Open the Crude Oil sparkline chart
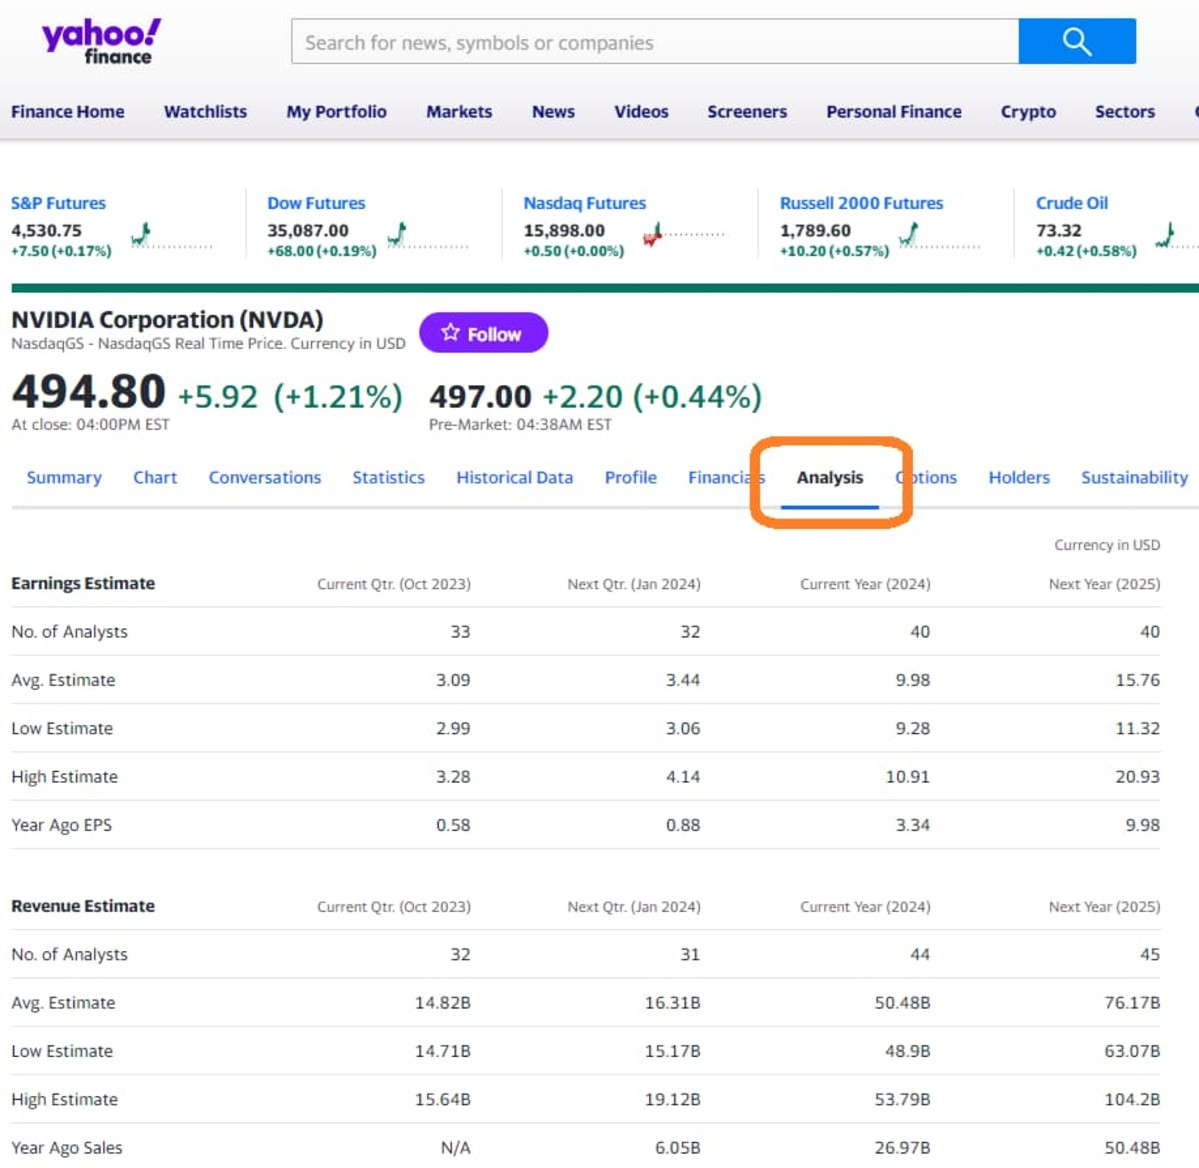Screen dimensions: 1199x1168 pos(1165,233)
